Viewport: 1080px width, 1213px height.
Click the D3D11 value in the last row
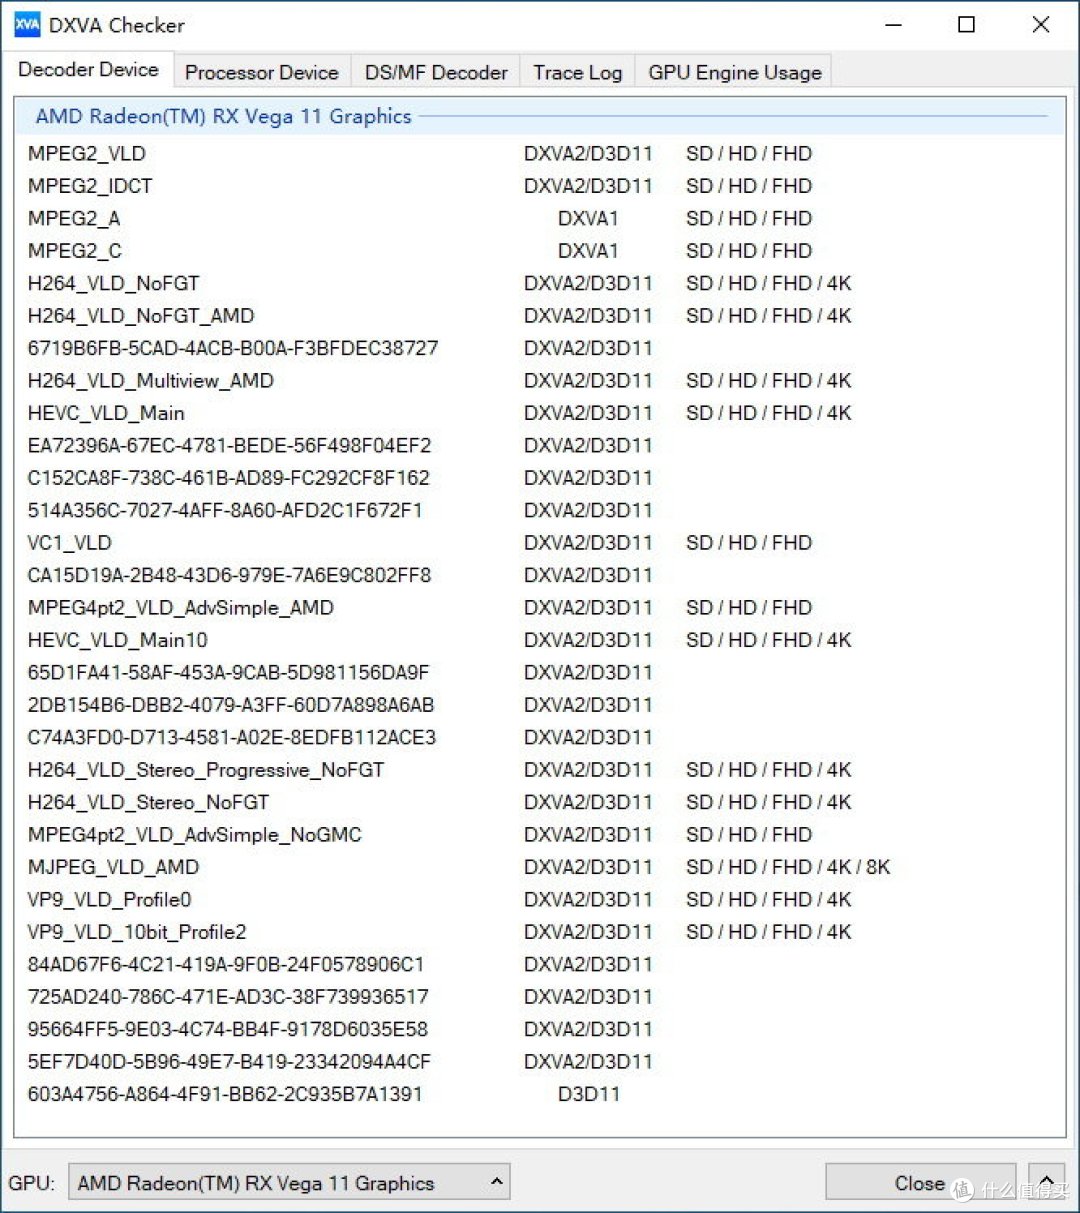589,1094
